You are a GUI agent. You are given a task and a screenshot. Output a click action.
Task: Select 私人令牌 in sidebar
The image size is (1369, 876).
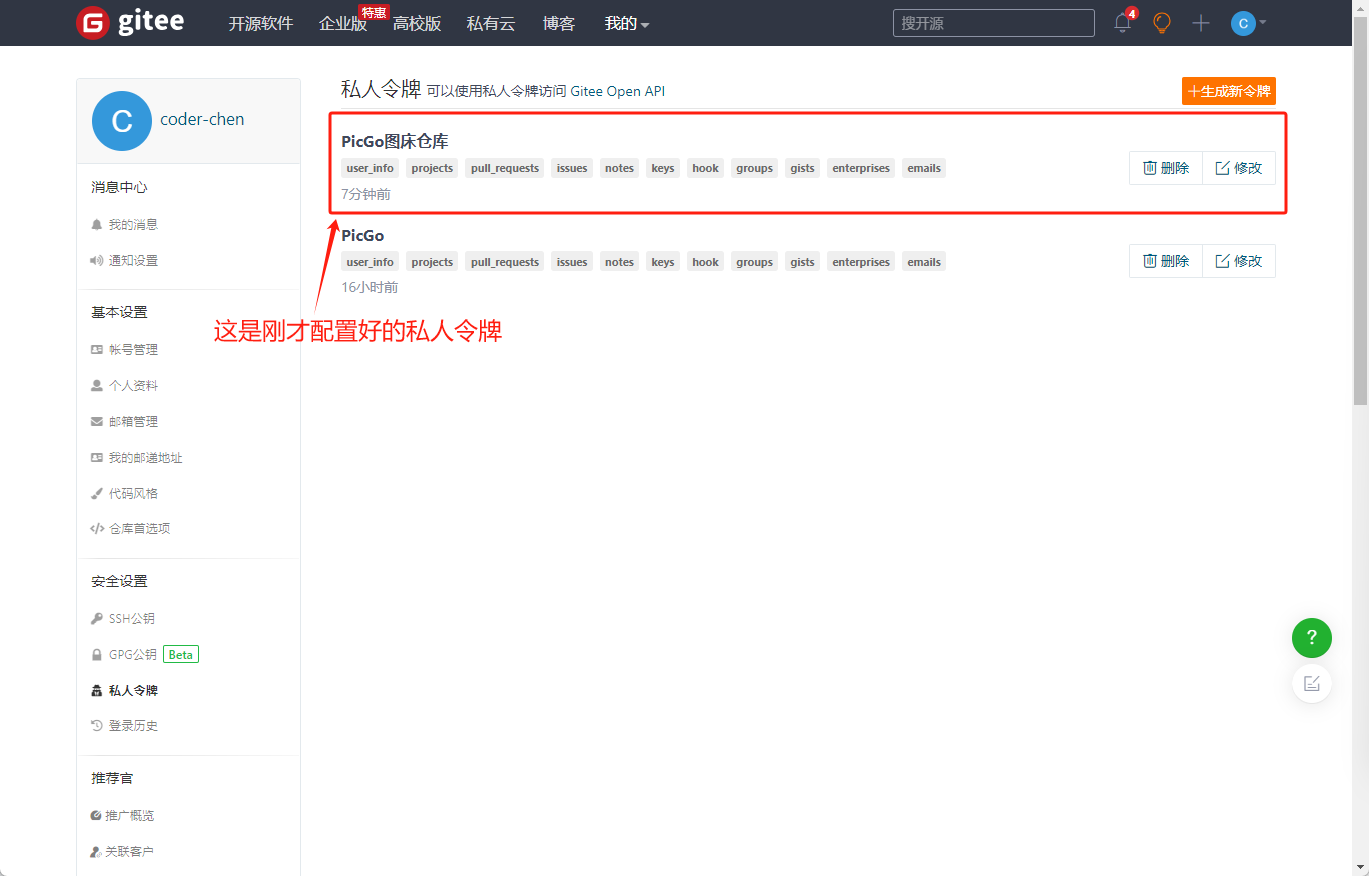point(125,691)
